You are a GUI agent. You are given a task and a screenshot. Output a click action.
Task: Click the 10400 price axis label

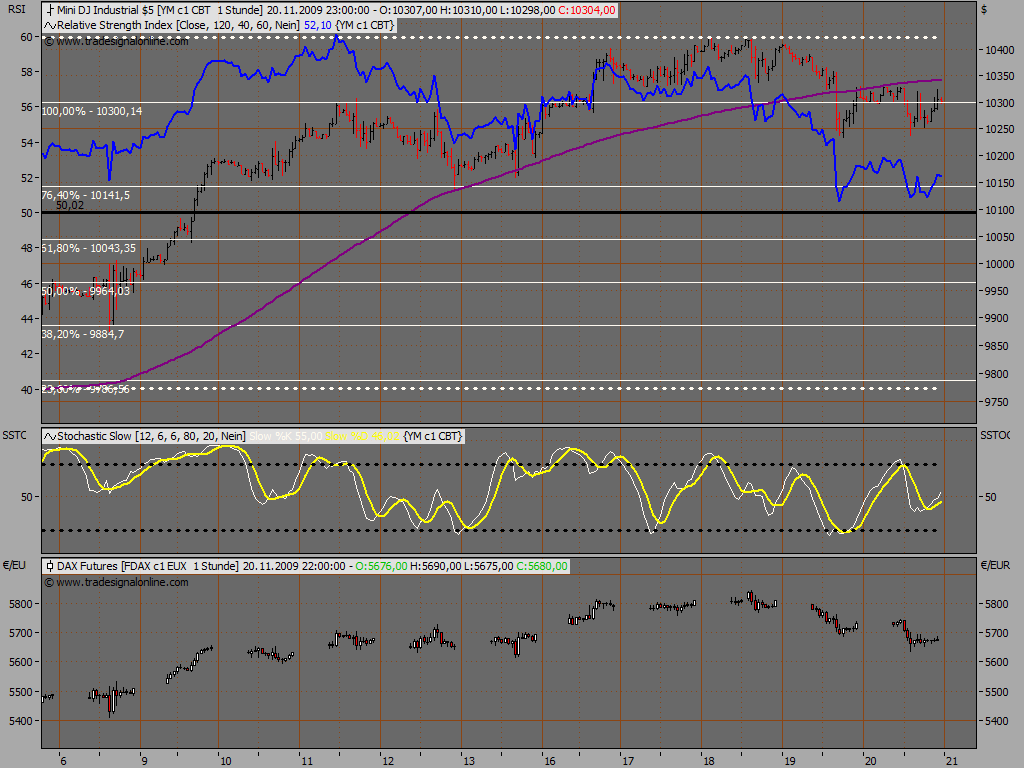[1000, 50]
